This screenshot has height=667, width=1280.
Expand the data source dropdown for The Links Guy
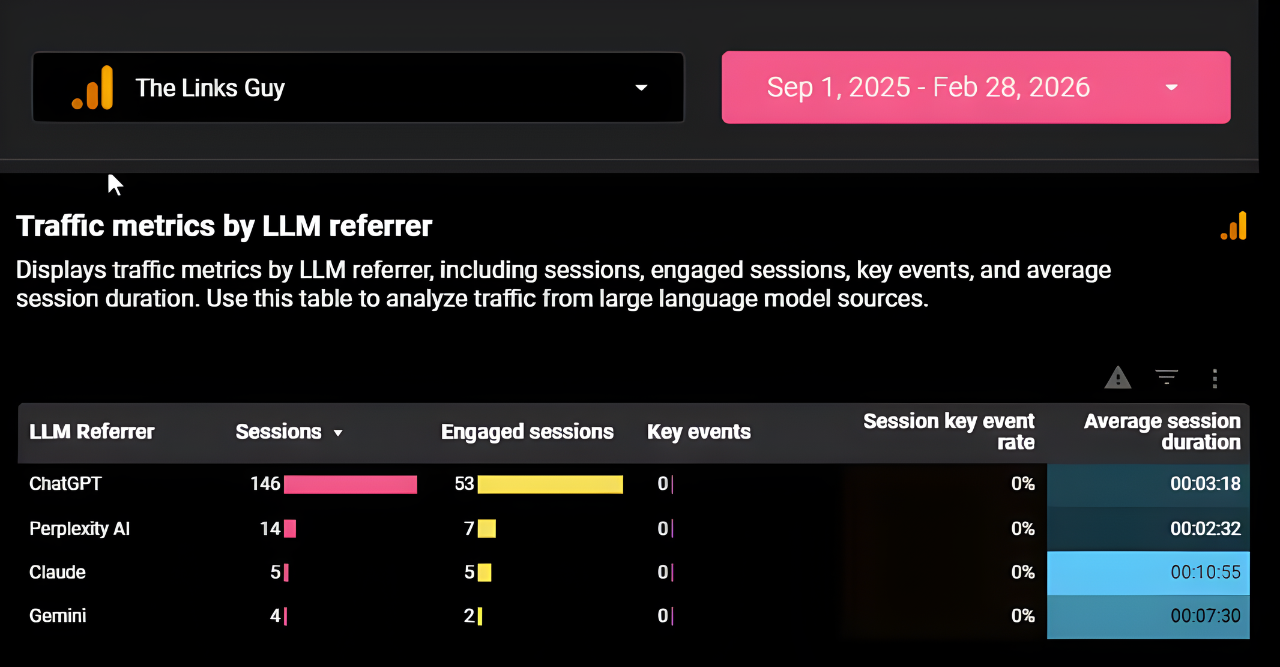(x=640, y=88)
